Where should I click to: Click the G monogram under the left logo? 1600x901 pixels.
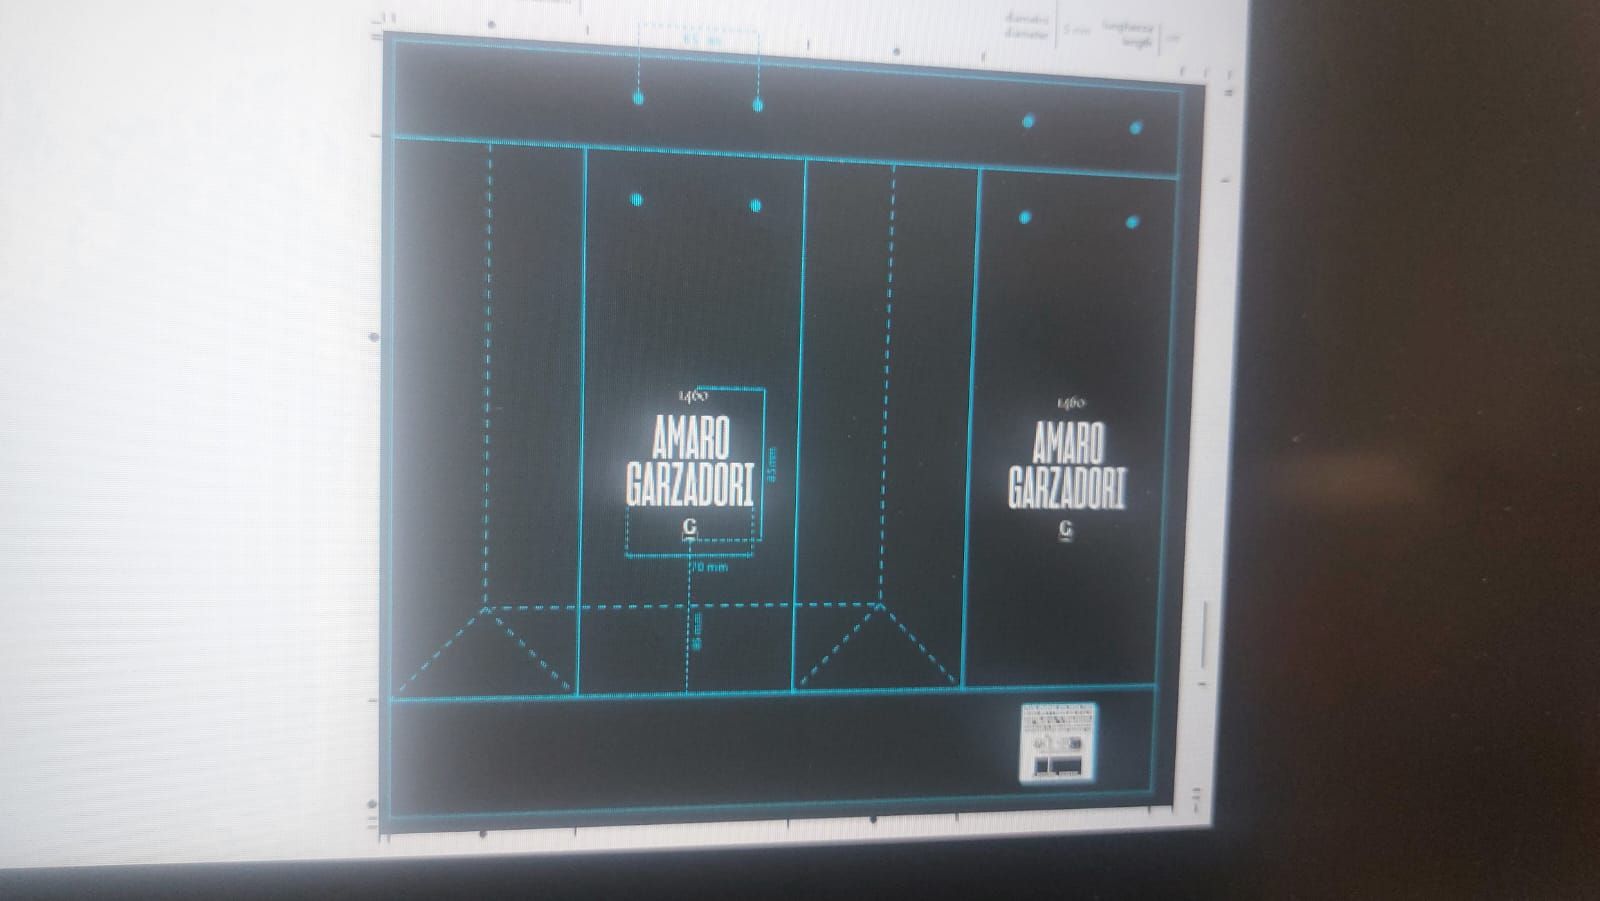tap(689, 528)
